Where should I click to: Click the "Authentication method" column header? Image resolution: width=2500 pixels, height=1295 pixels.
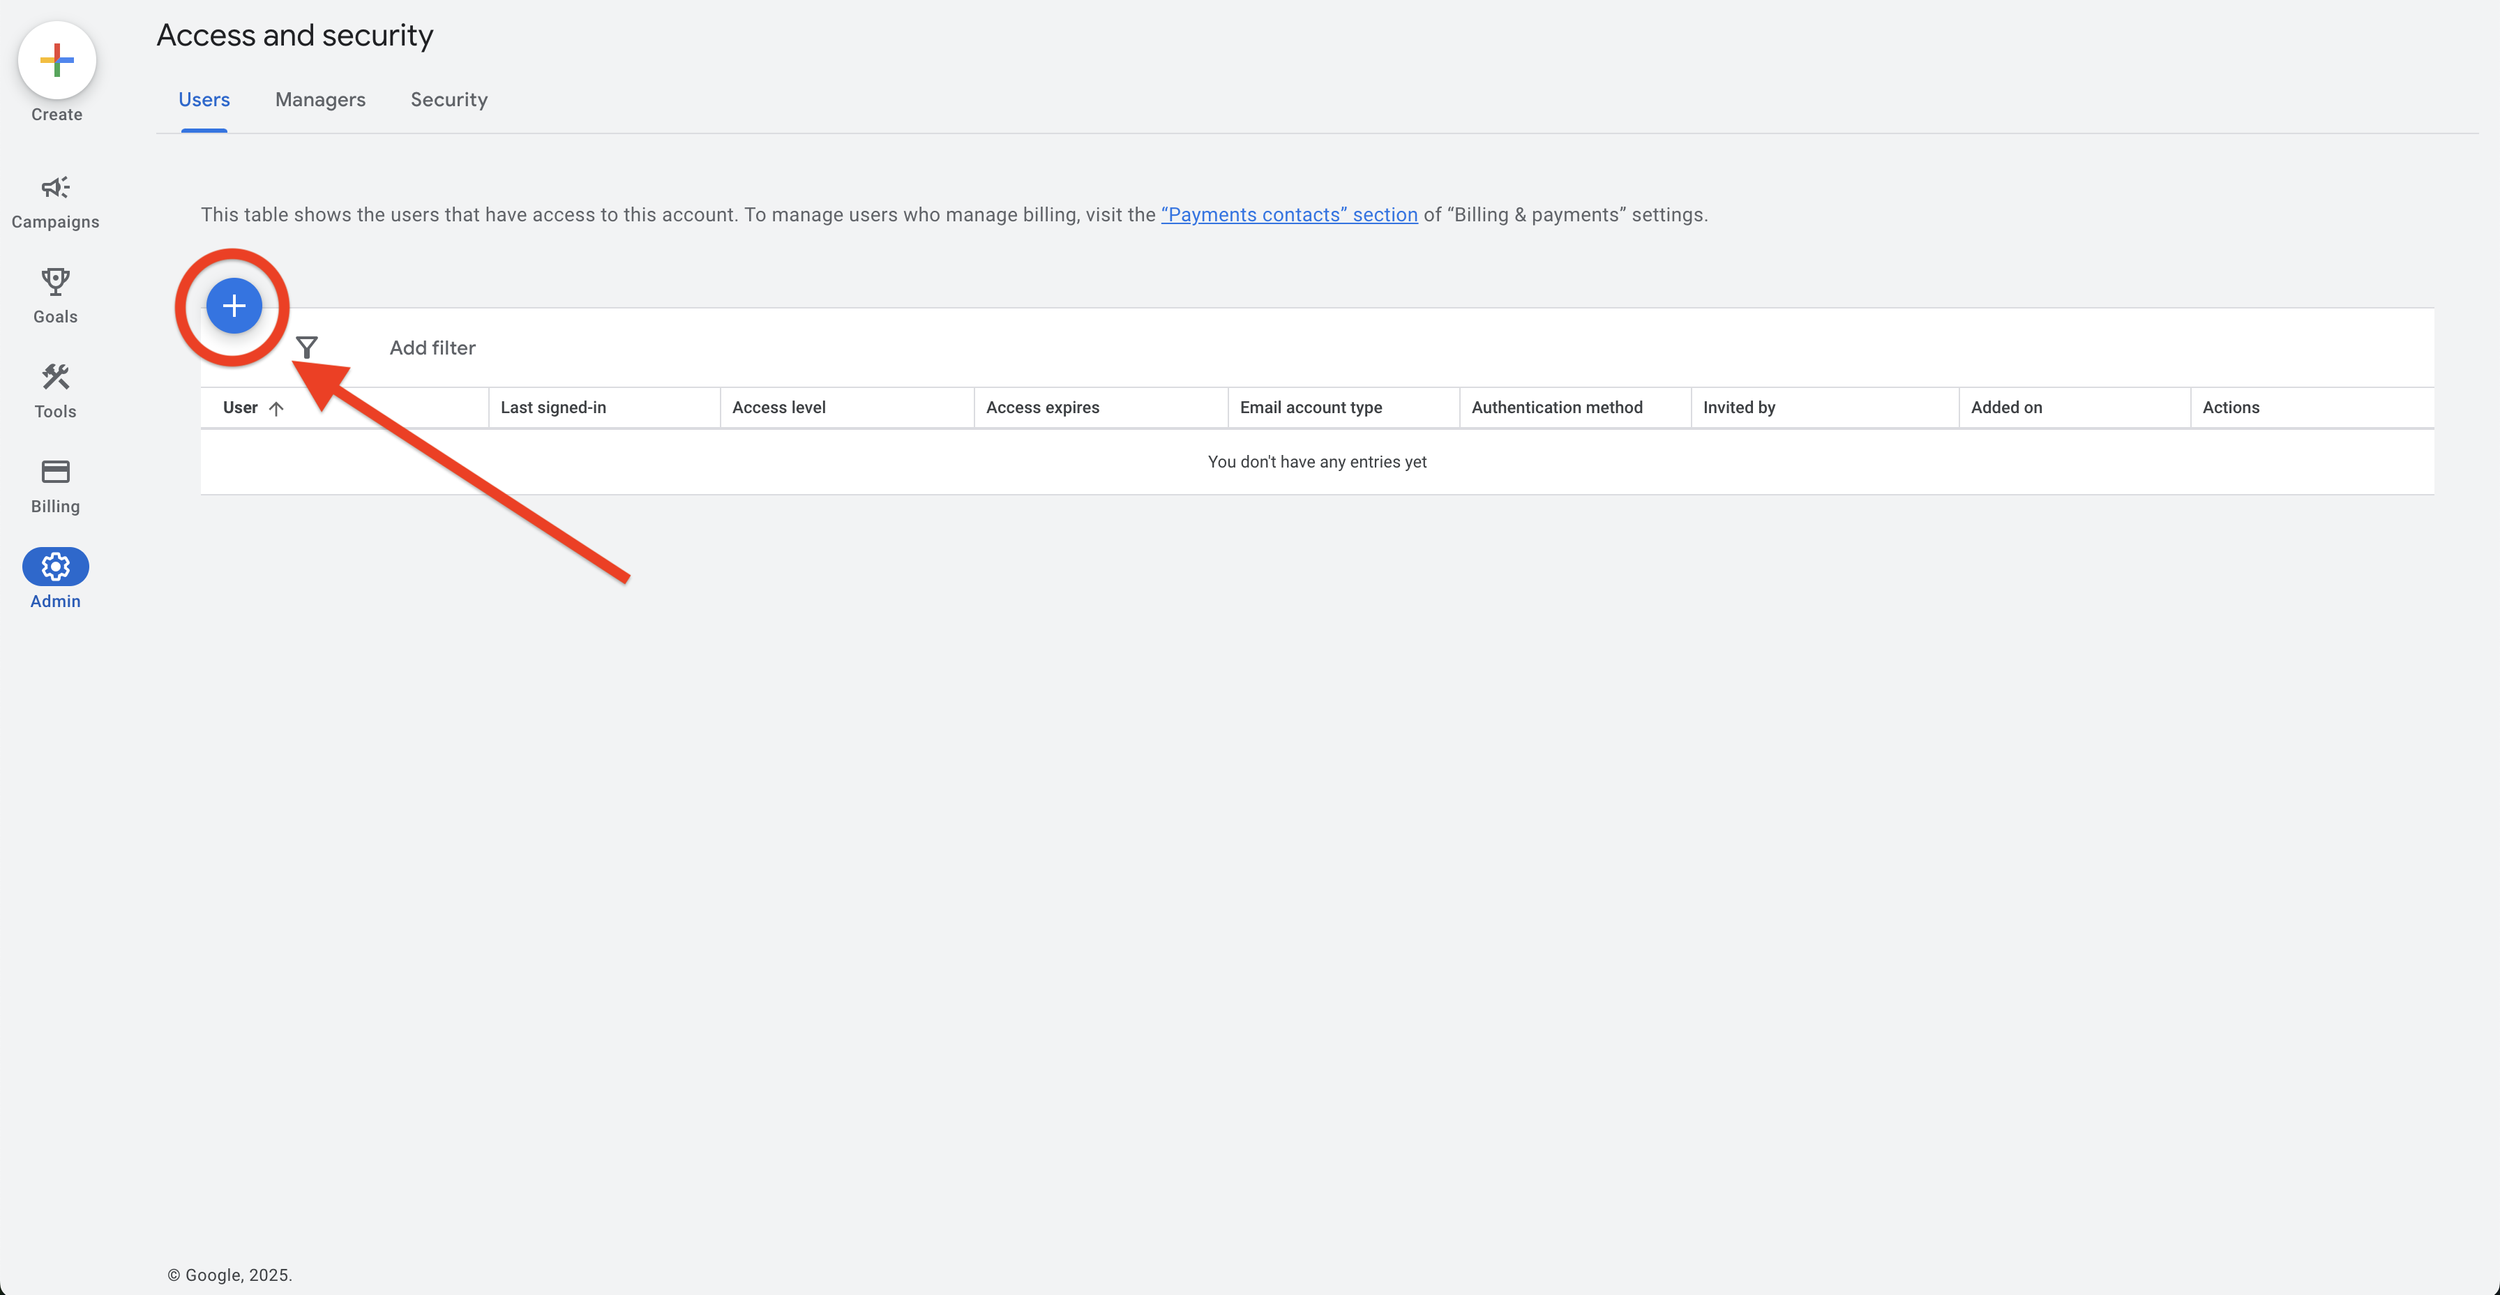coord(1556,407)
